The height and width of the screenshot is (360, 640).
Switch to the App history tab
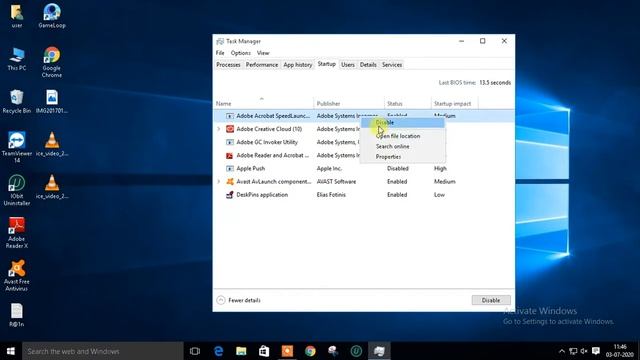[x=298, y=65]
